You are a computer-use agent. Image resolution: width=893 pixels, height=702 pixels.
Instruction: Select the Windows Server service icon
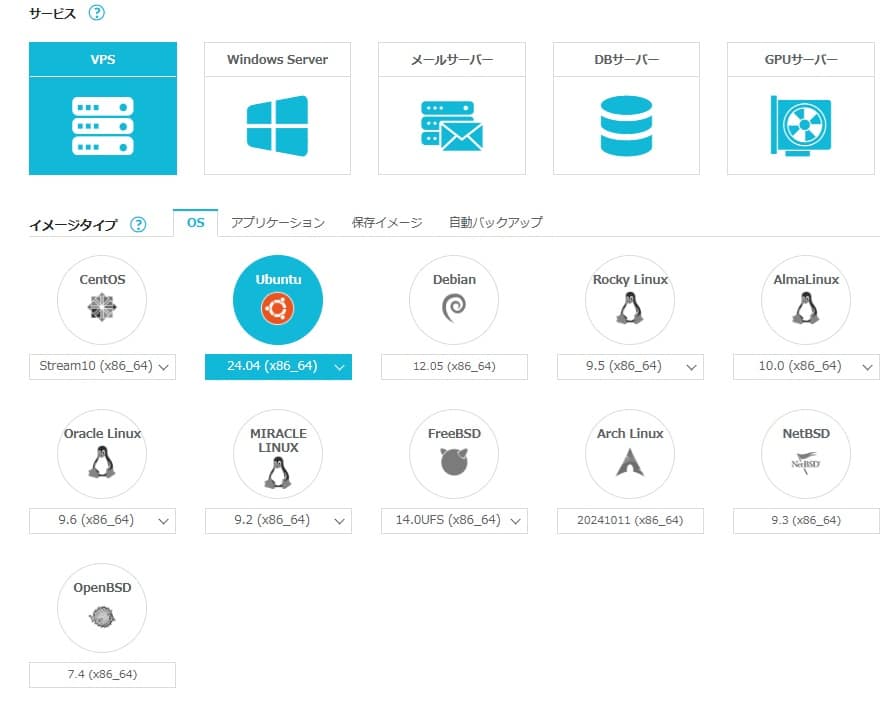point(277,126)
